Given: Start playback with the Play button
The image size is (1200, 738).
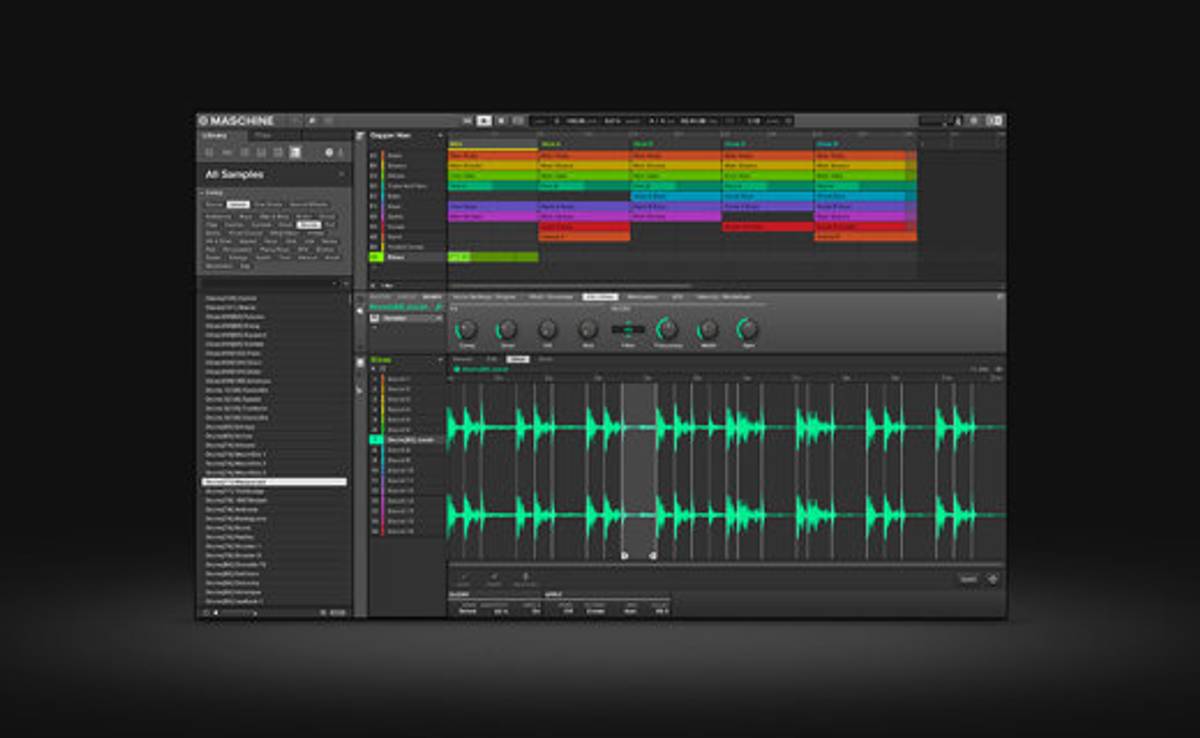Looking at the screenshot, I should pyautogui.click(x=484, y=120).
